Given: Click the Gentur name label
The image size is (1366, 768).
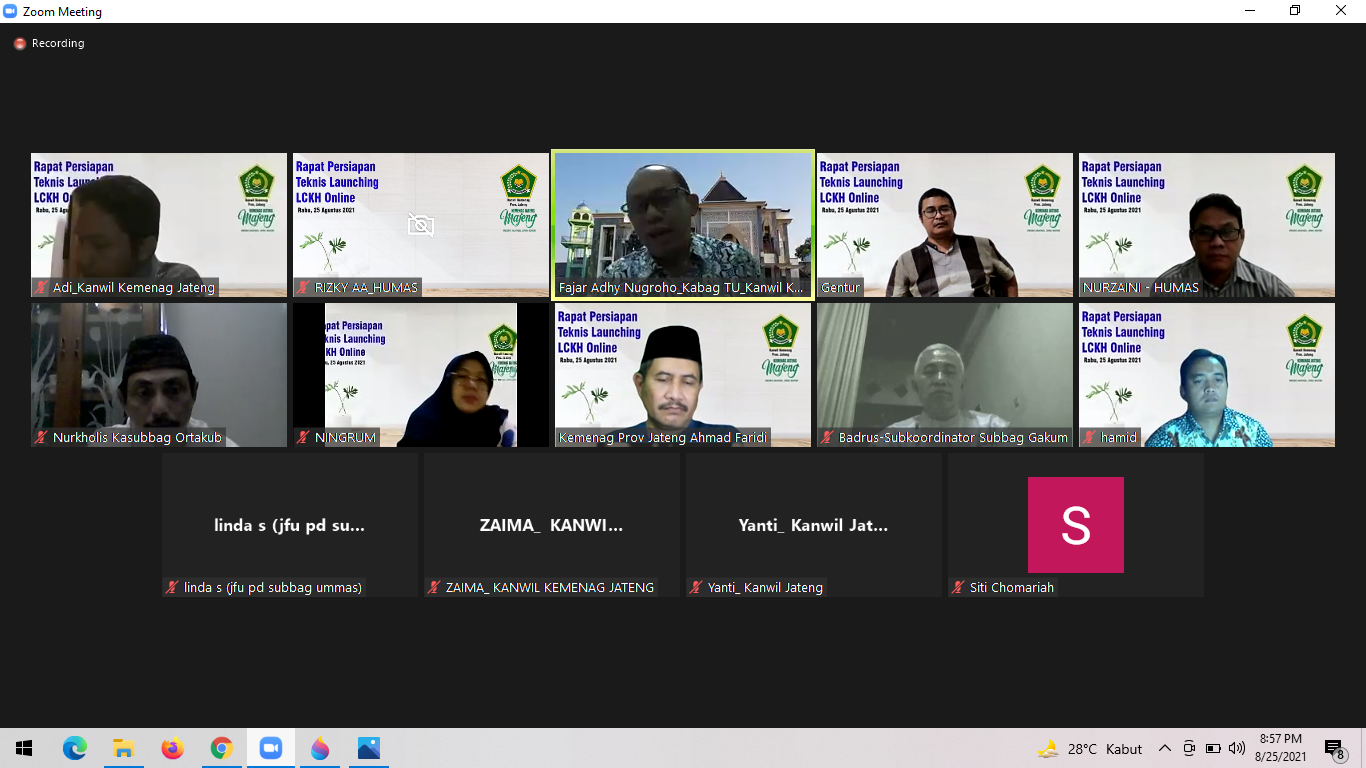Looking at the screenshot, I should 841,288.
